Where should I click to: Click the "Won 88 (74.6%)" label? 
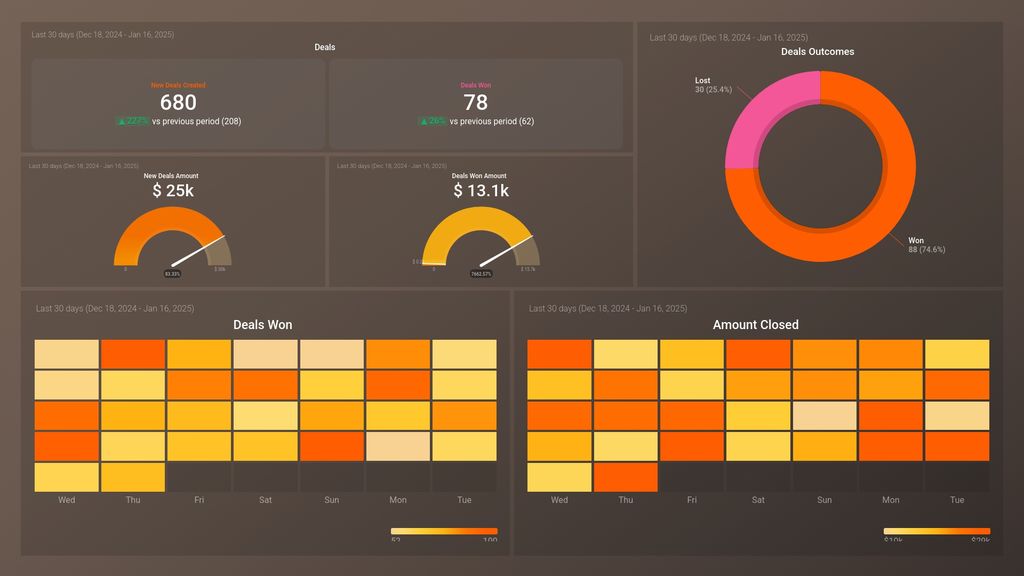point(927,245)
